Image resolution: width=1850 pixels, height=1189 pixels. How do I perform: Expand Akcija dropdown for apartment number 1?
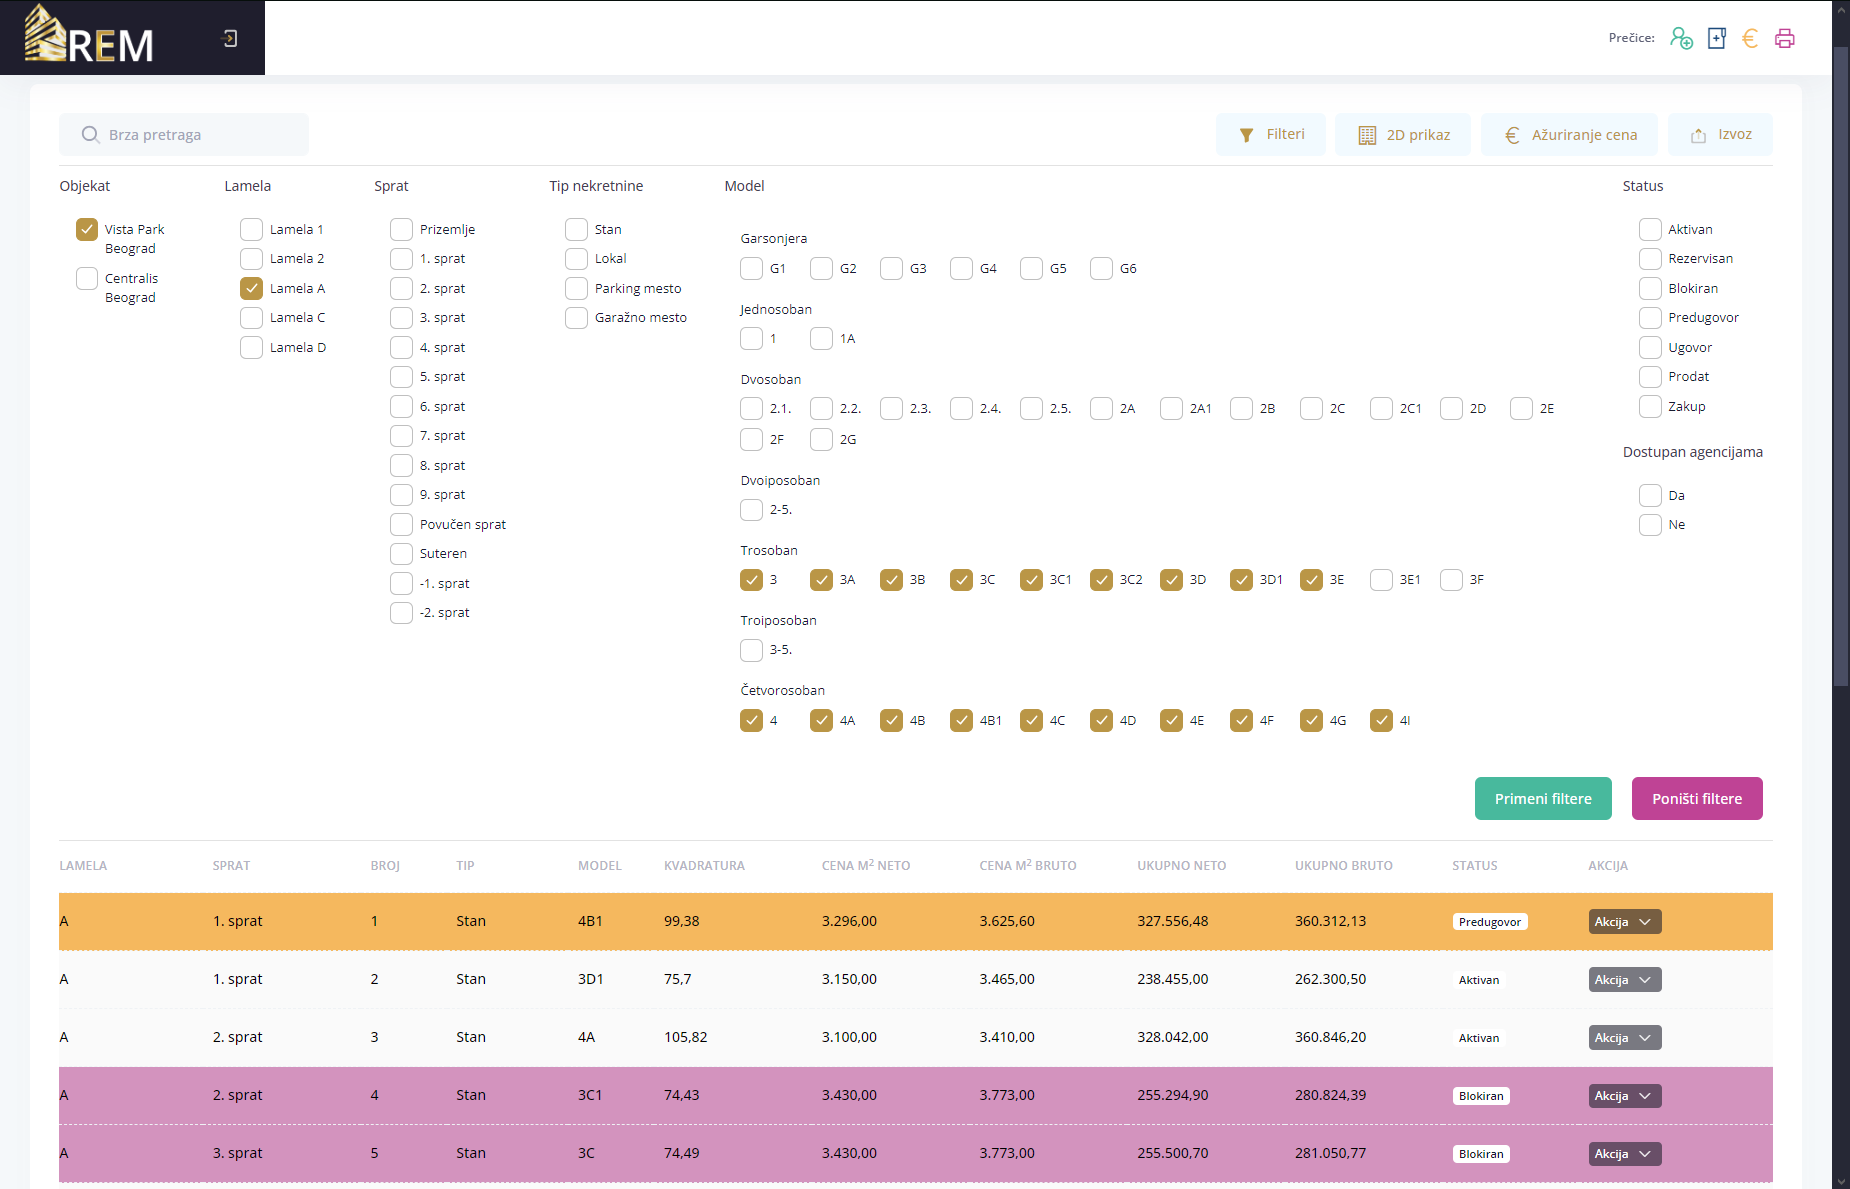(1624, 922)
